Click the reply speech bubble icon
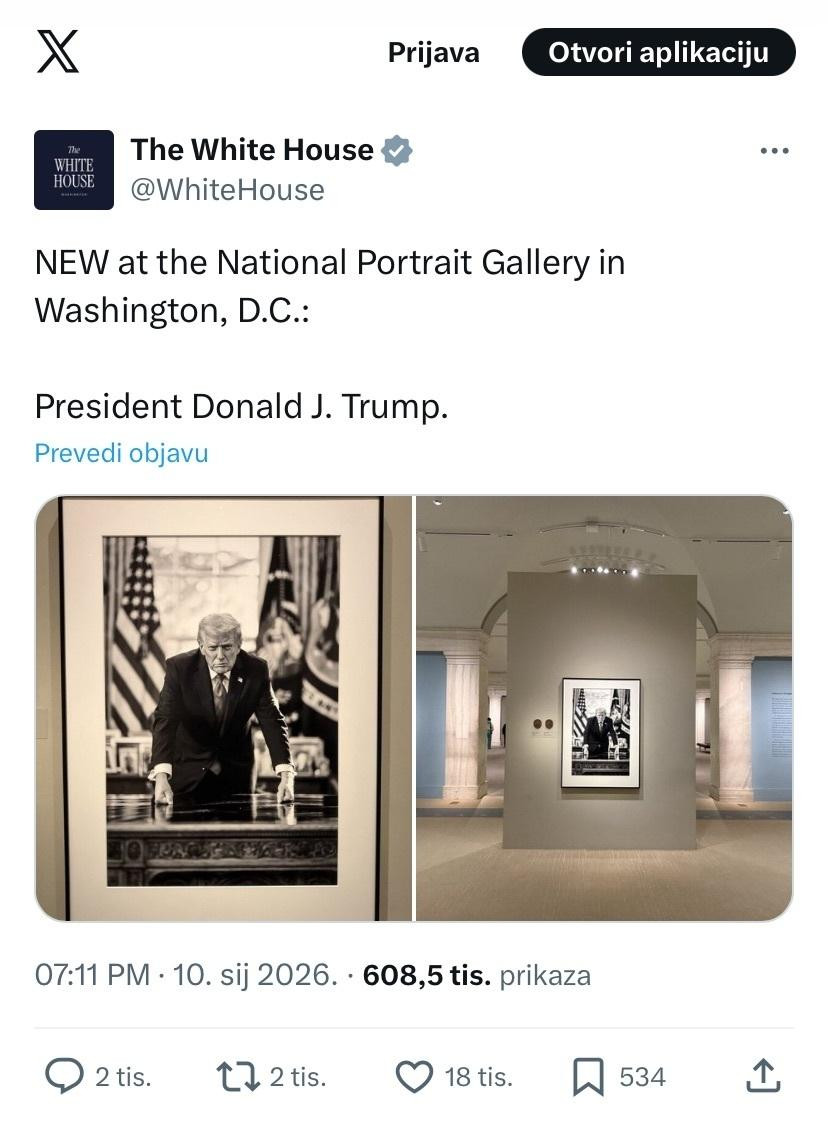 click(x=65, y=1076)
